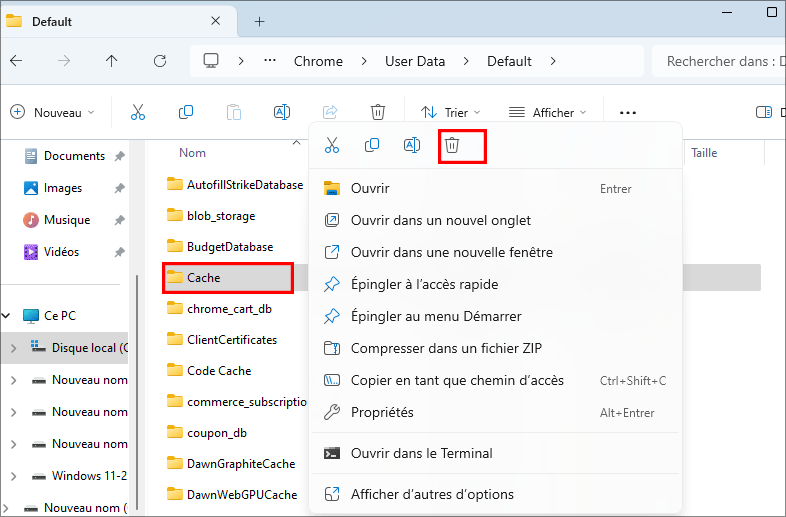Viewport: 786px width, 517px height.
Task: Click the PC monitor icon in the address bar
Action: (211, 61)
